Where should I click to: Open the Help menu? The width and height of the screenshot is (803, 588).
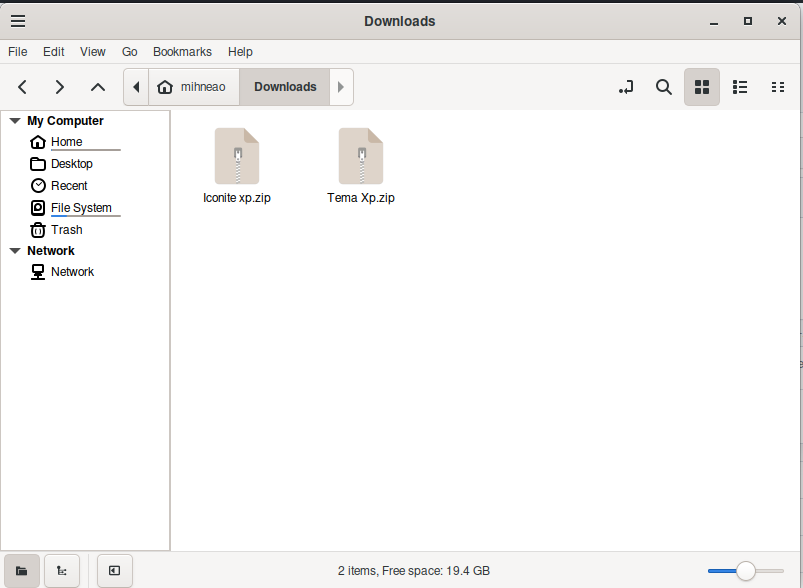click(240, 52)
